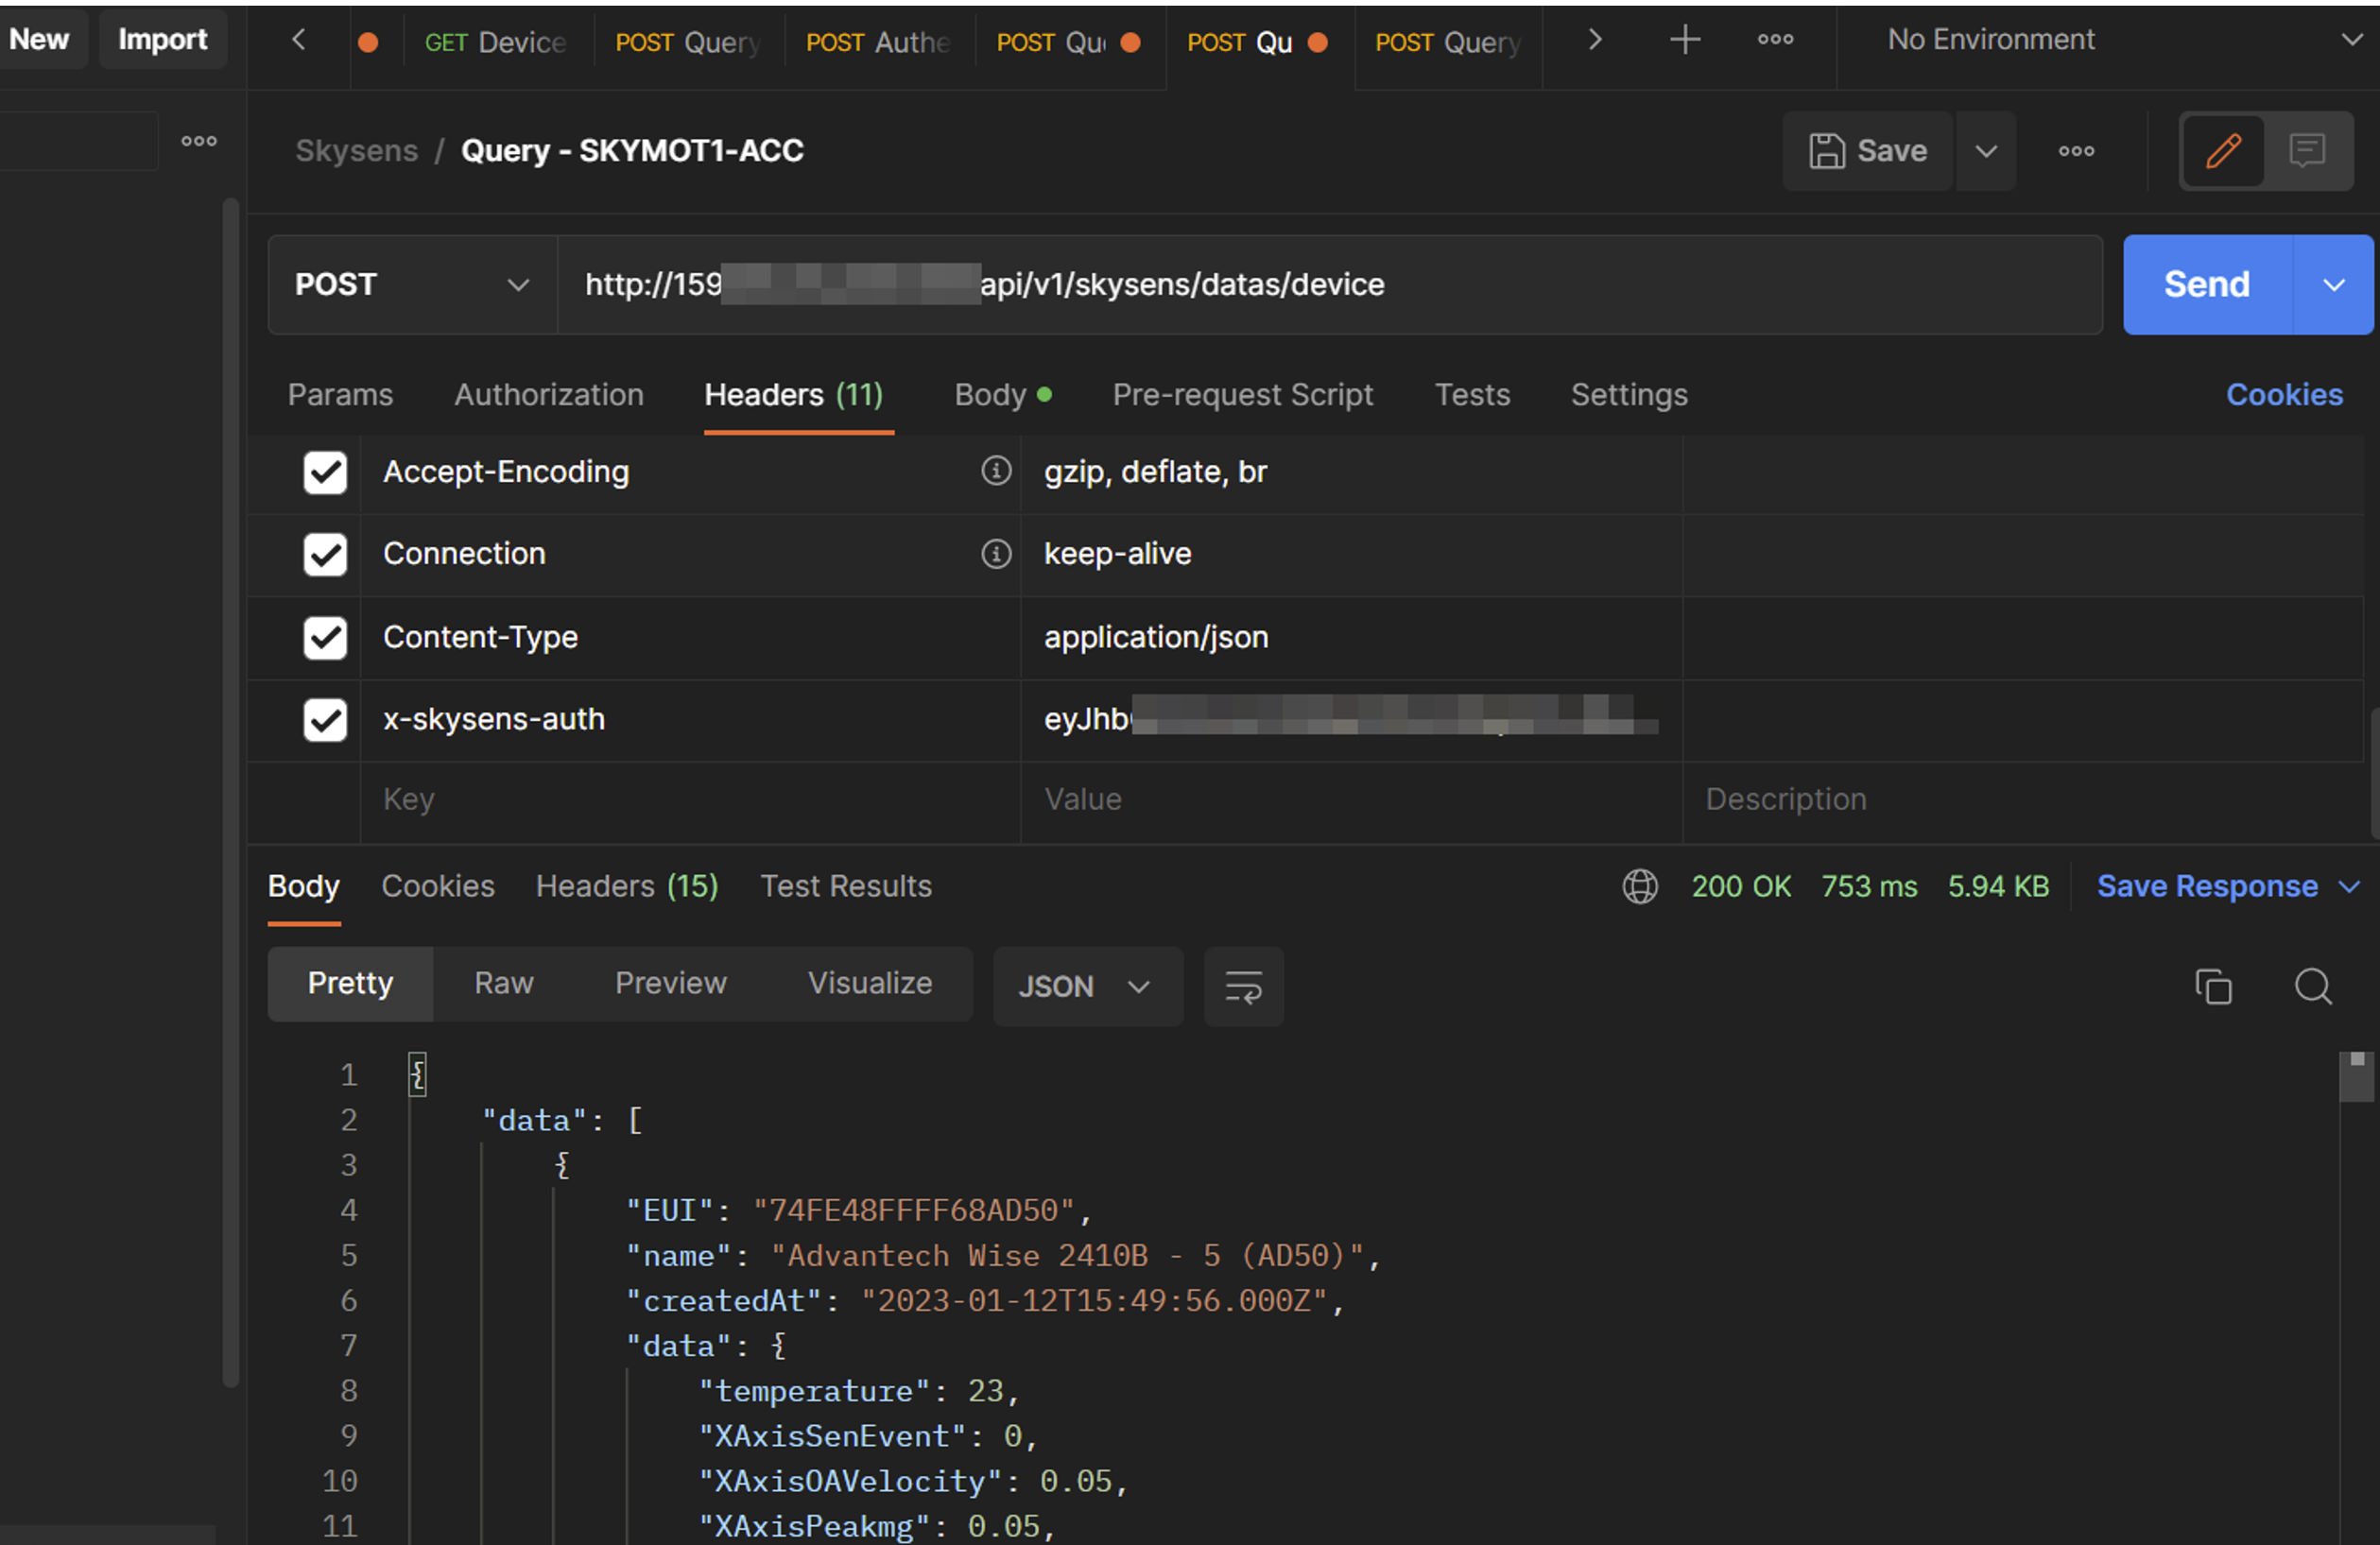Click the edit pencil icon top-right
This screenshot has height=1545, width=2380.
[2224, 151]
